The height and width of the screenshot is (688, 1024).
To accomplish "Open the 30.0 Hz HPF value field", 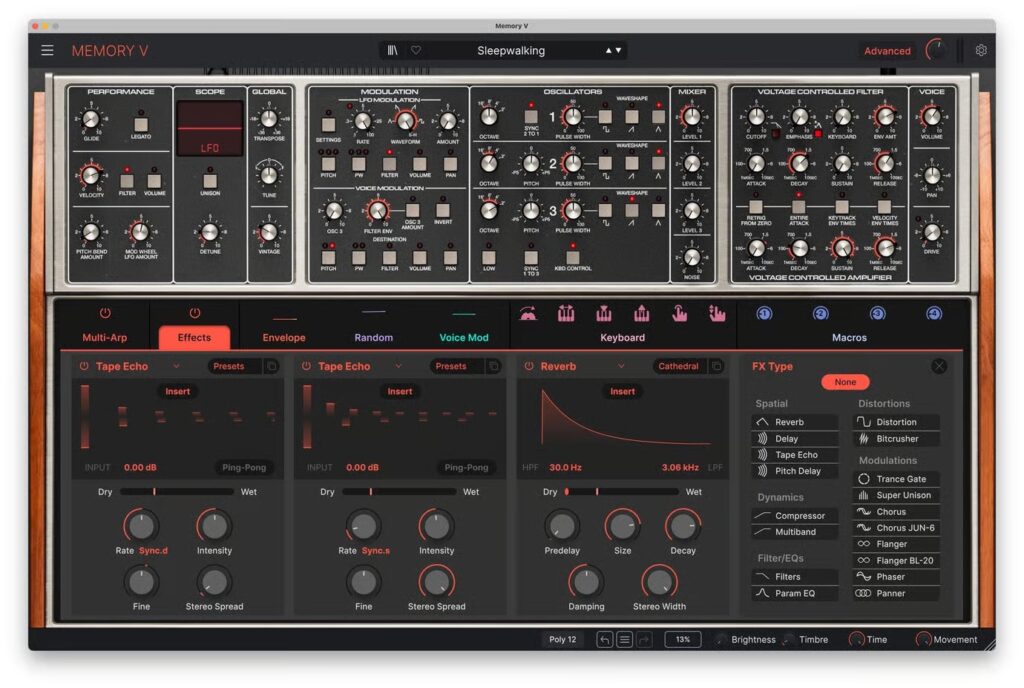I will tap(565, 467).
